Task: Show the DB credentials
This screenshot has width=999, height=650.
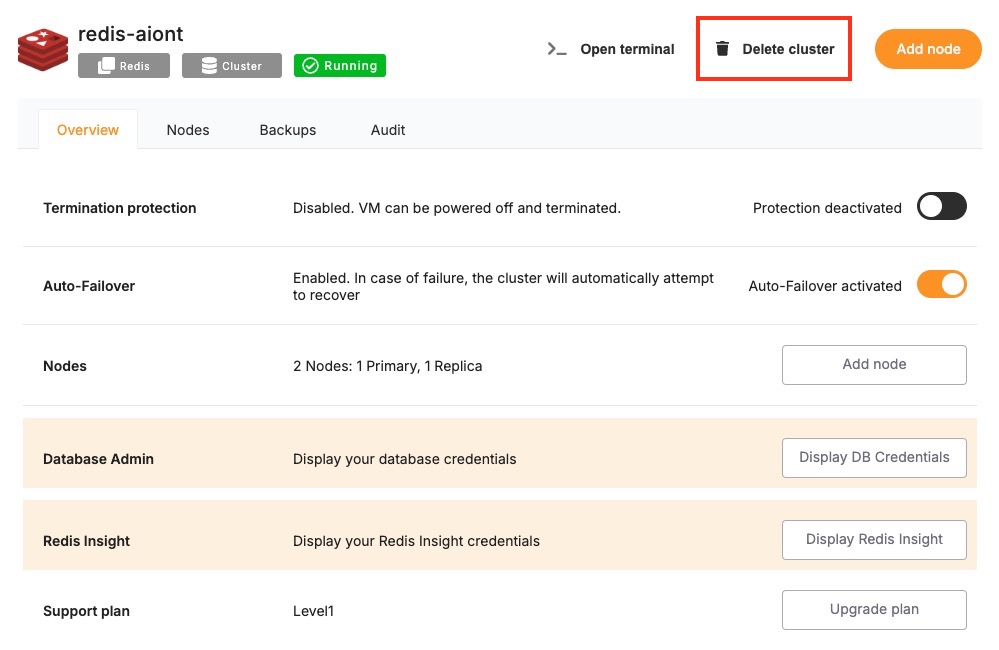Action: (874, 458)
